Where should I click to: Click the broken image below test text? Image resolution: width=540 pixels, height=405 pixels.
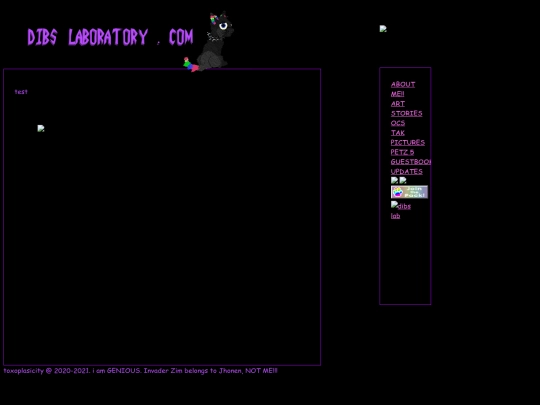pos(41,128)
